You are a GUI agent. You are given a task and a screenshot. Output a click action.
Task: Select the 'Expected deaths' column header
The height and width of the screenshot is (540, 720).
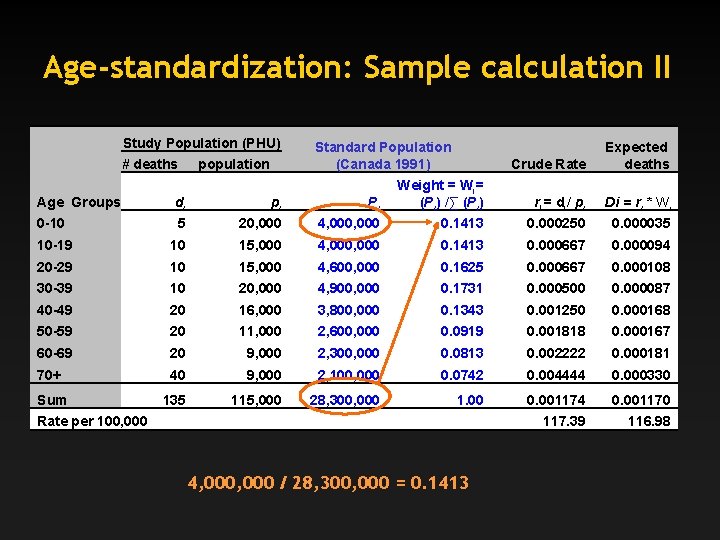(x=637, y=156)
